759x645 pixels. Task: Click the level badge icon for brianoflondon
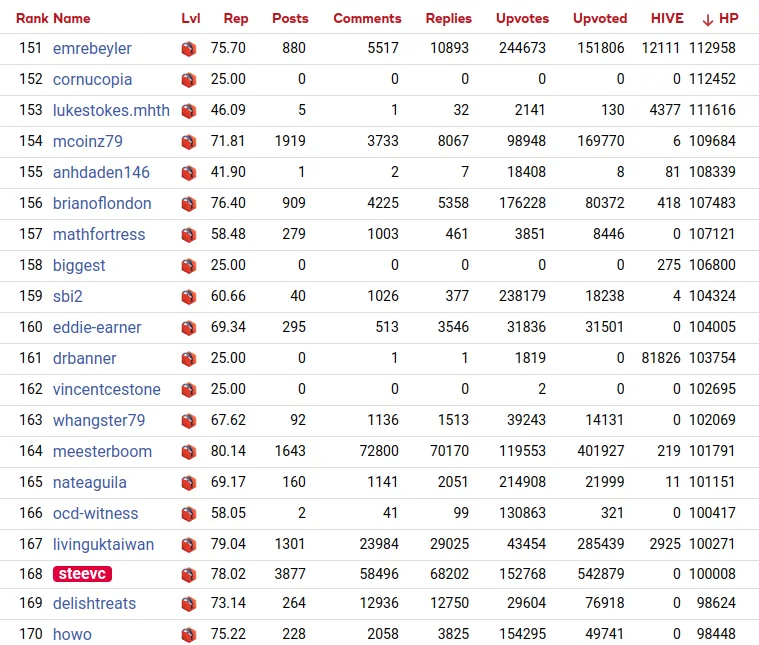[x=189, y=204]
